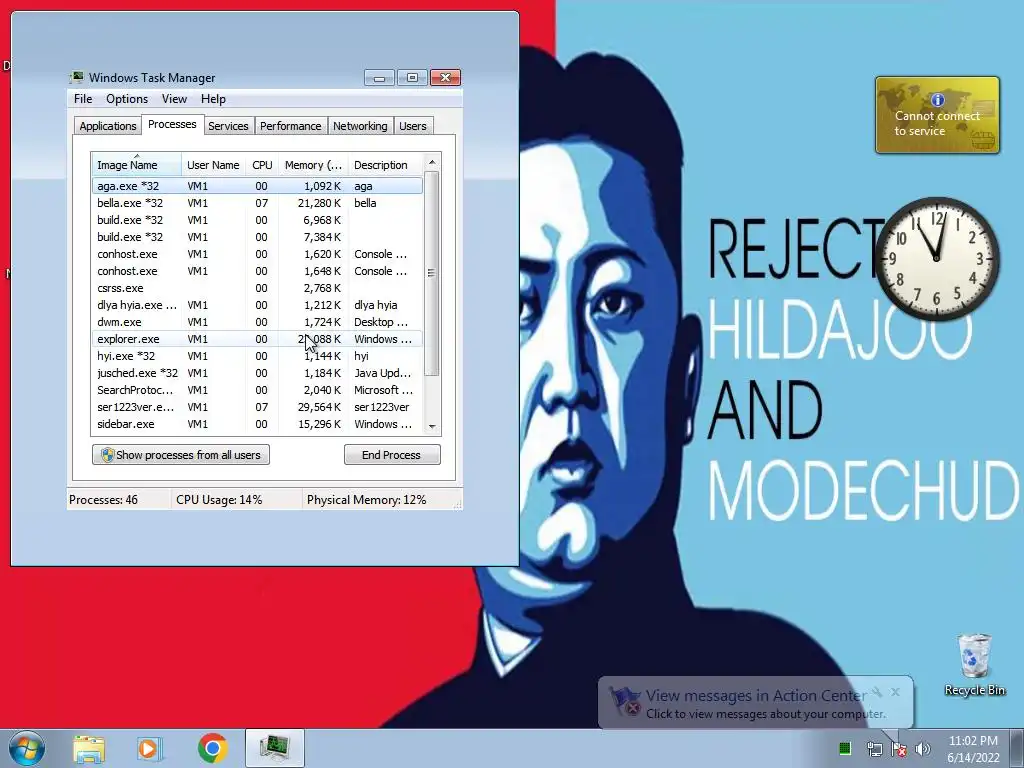Sort by the Image Name column

[136, 165]
